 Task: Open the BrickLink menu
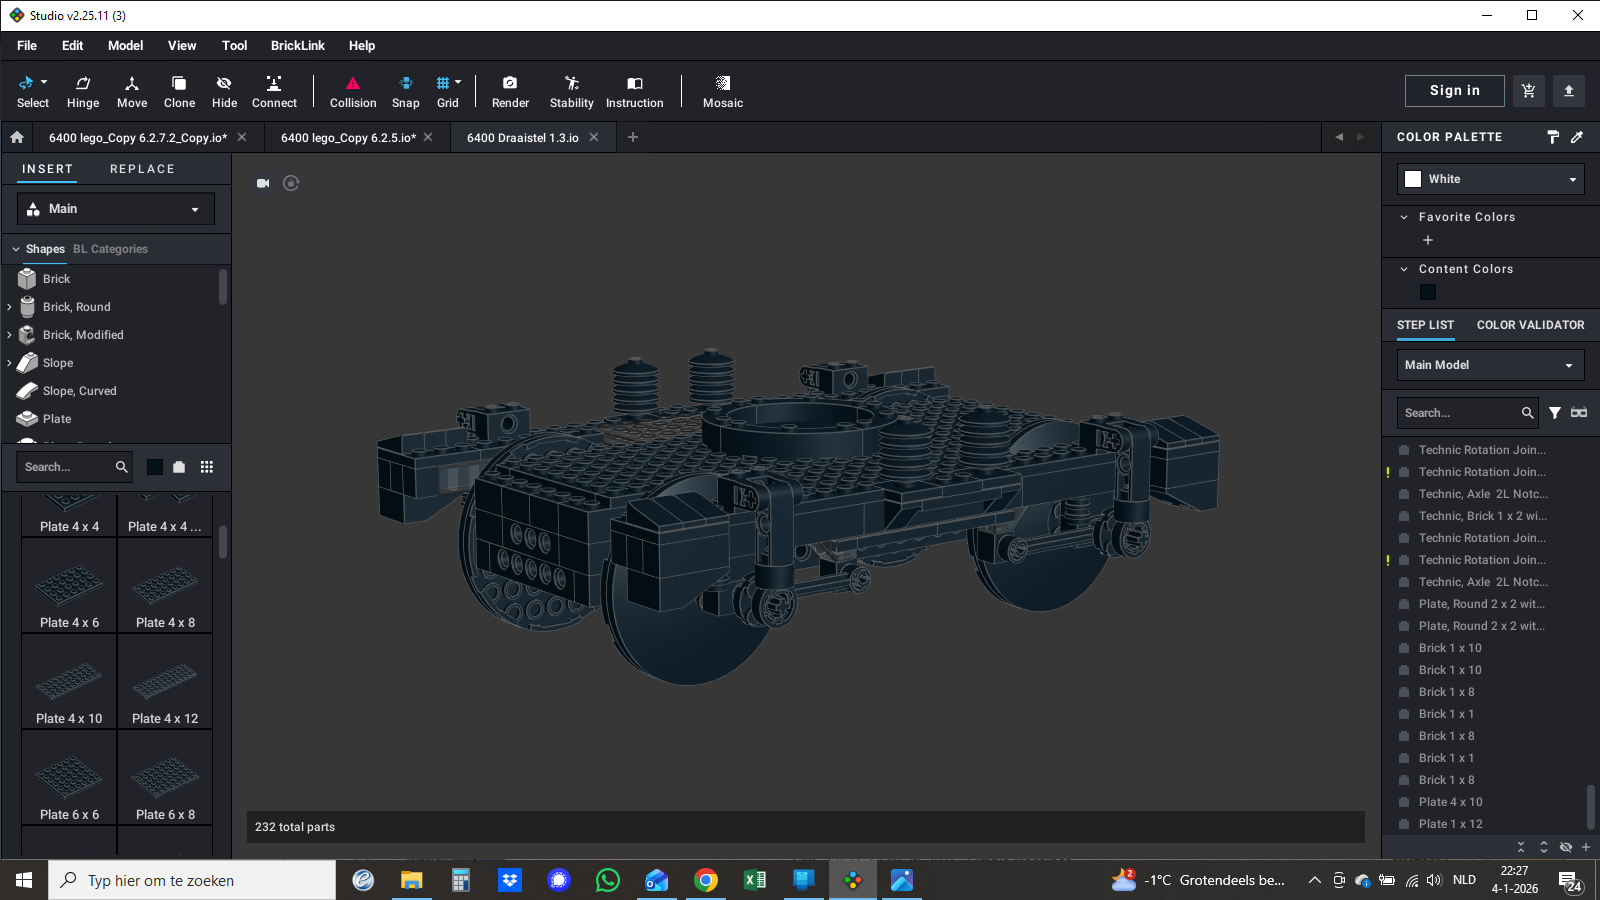point(297,46)
